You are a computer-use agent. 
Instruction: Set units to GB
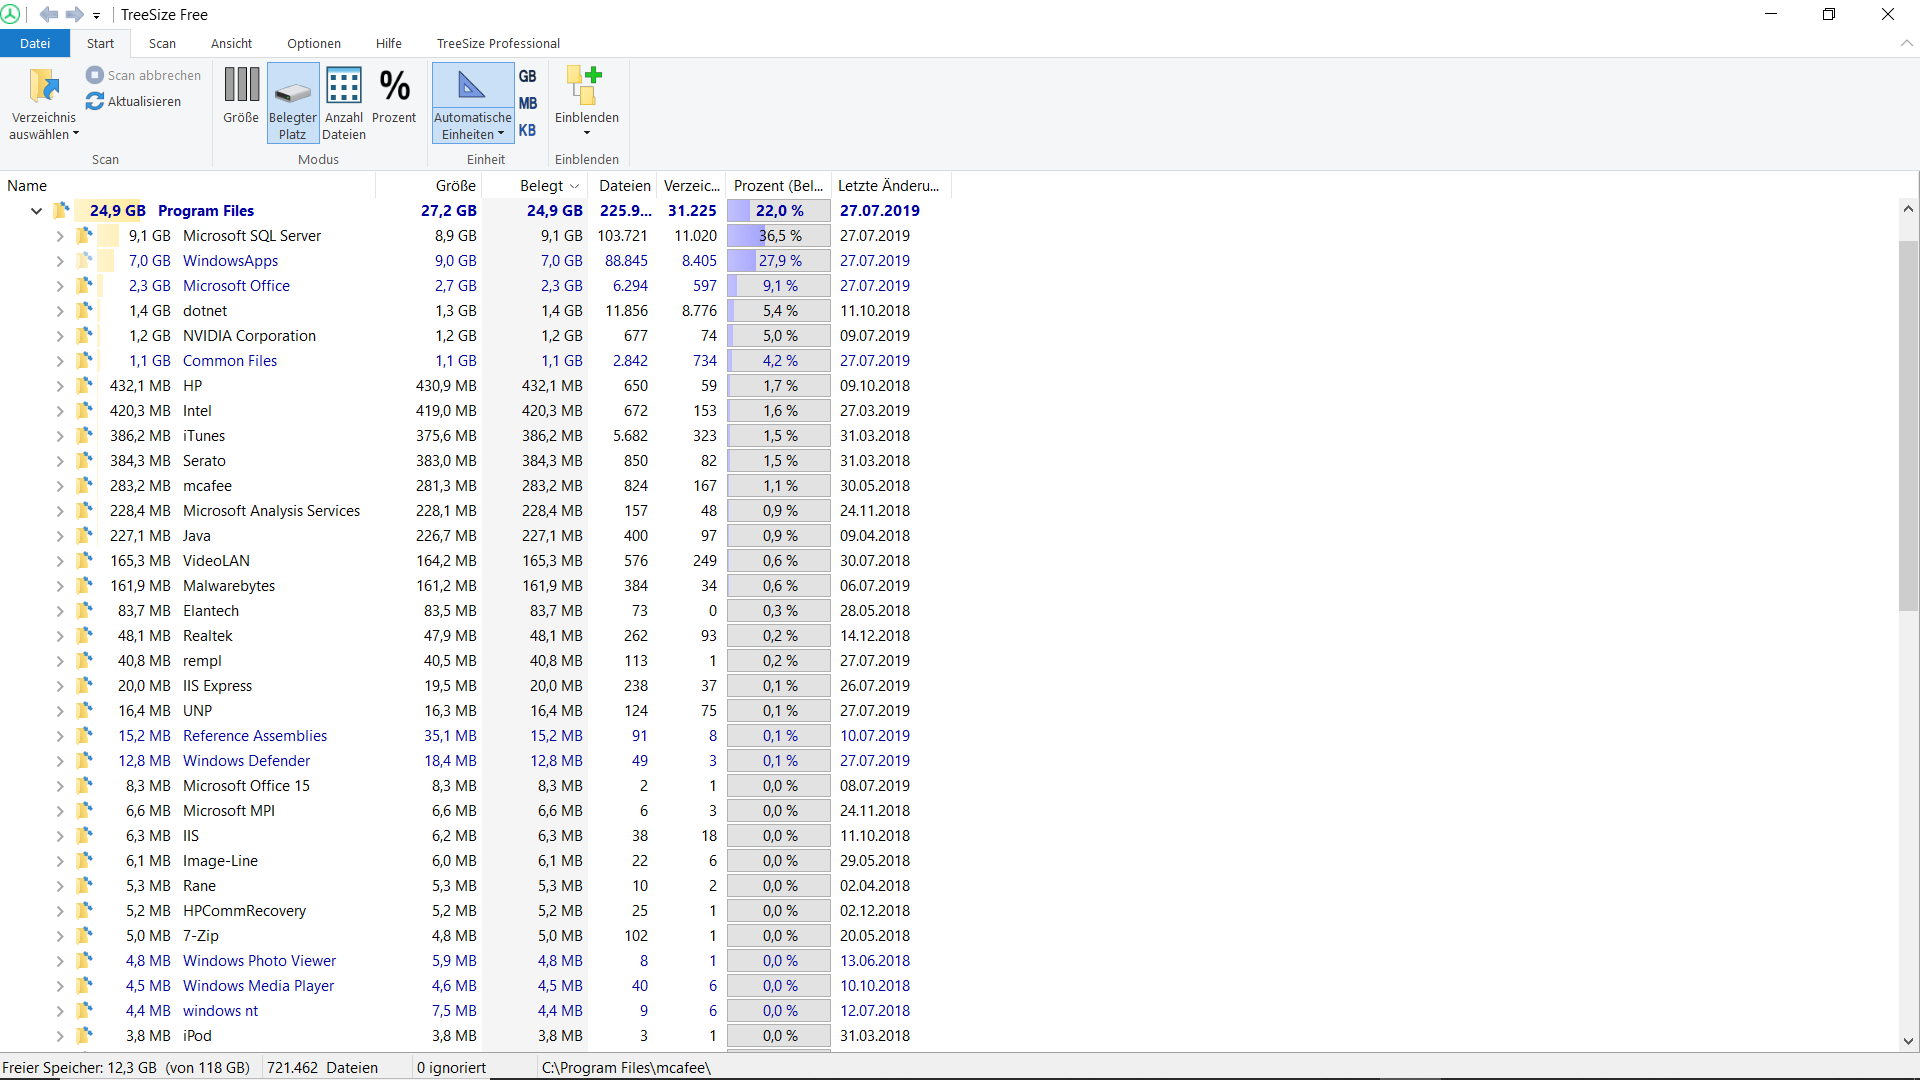click(x=528, y=76)
